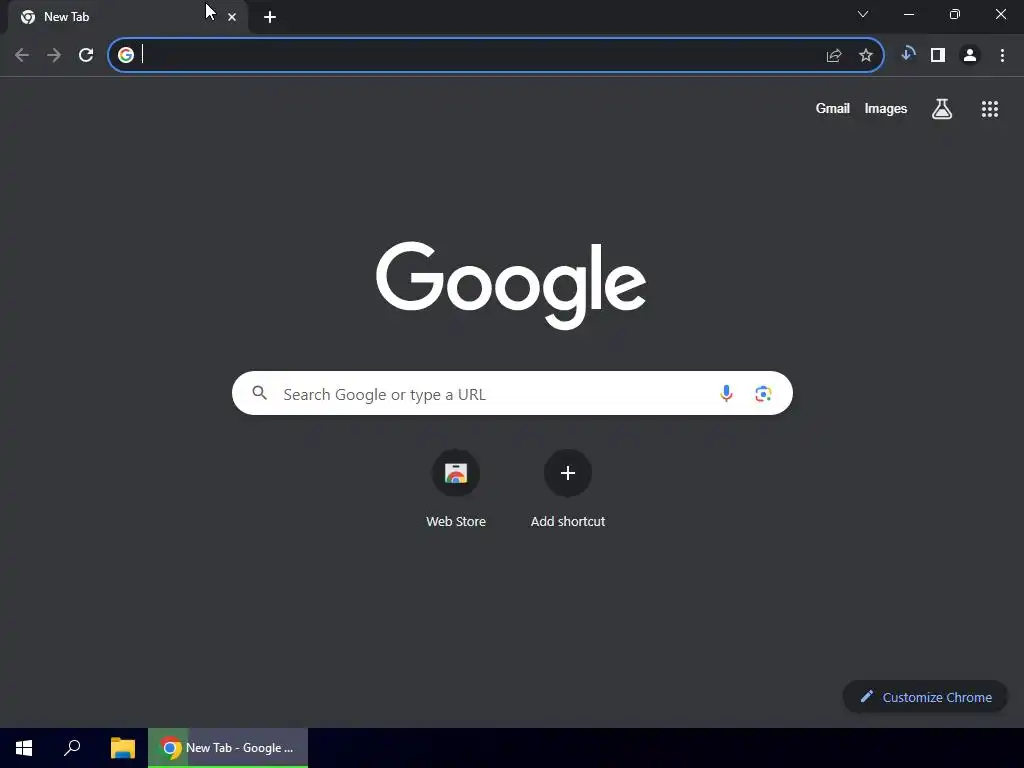The image size is (1024, 768).
Task: Open the Search Labs flask icon
Action: tap(941, 108)
